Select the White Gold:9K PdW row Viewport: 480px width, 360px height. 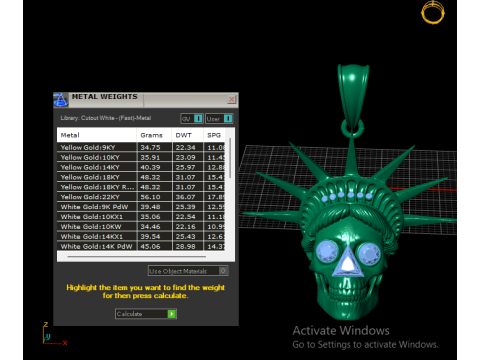141,207
